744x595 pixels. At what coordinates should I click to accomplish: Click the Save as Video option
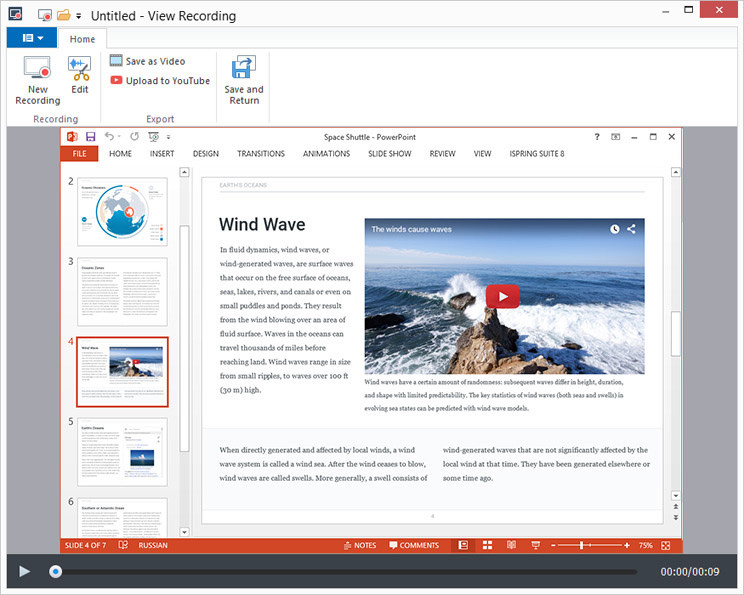(148, 61)
